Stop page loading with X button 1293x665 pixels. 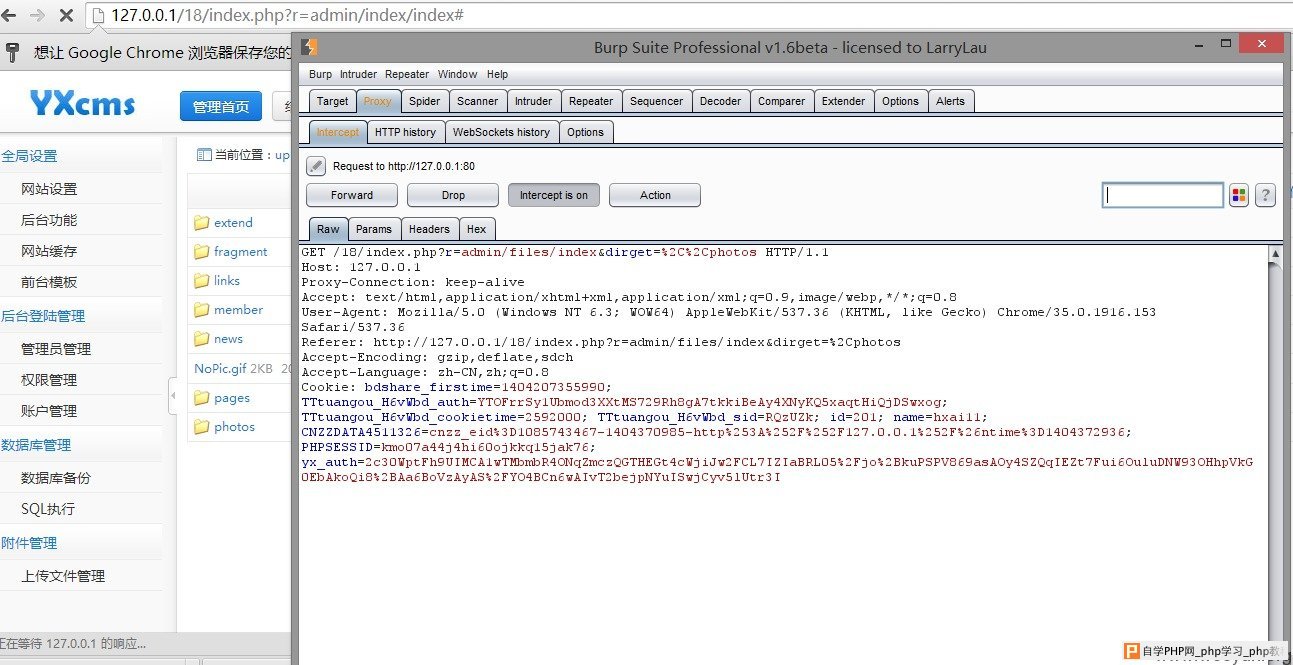(66, 16)
